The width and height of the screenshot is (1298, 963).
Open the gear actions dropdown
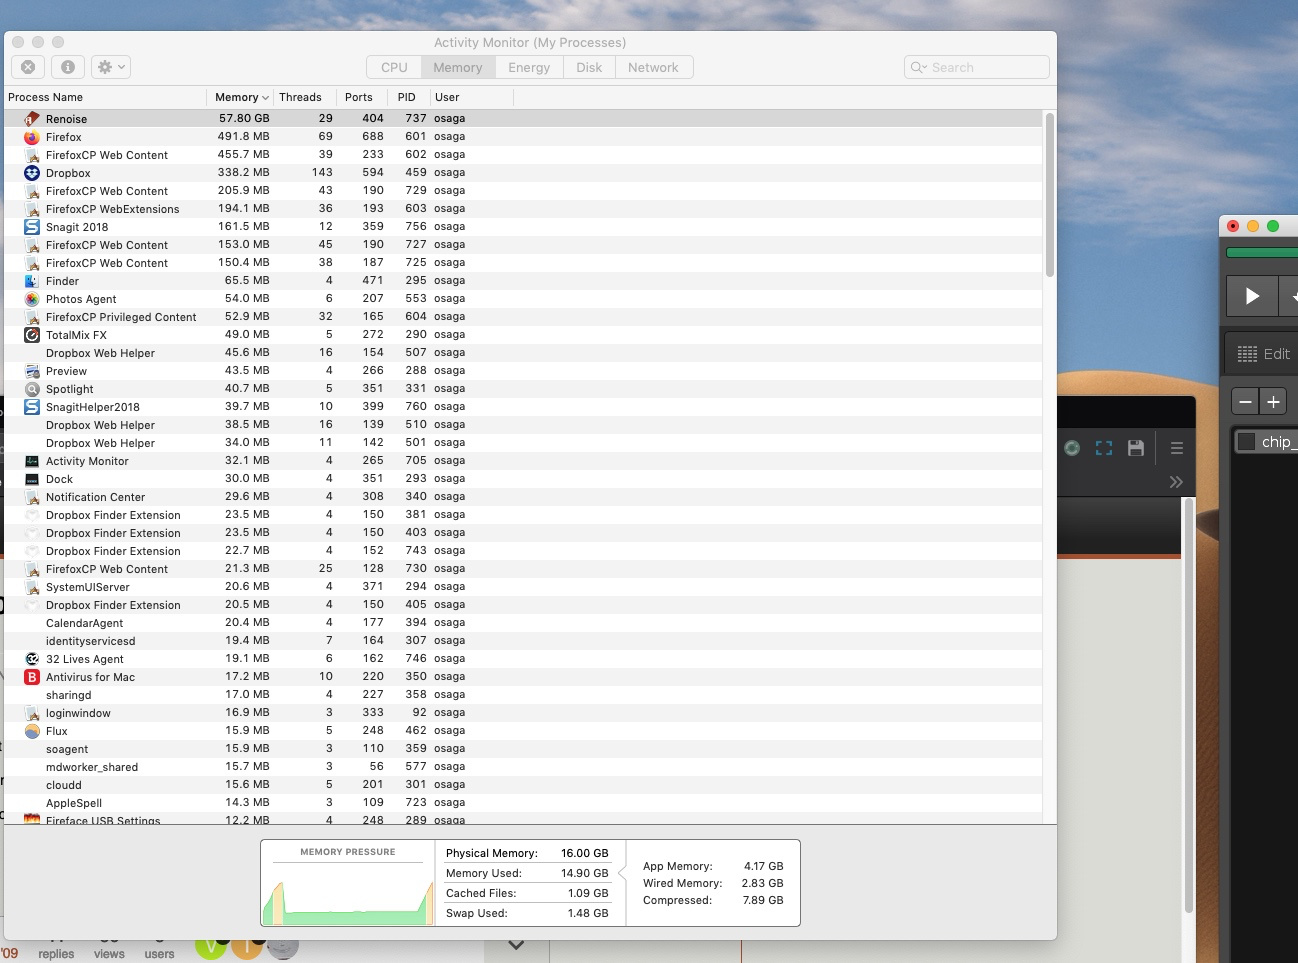[x=110, y=67]
